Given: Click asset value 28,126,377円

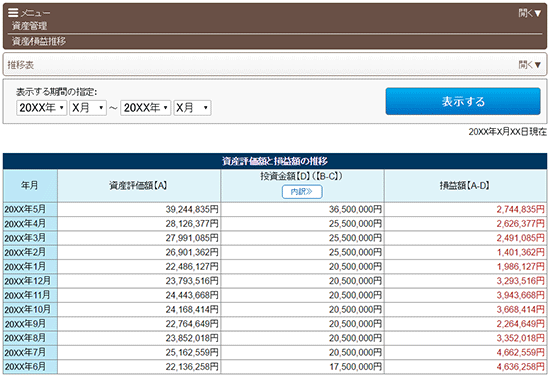Looking at the screenshot, I should click(x=192, y=224).
